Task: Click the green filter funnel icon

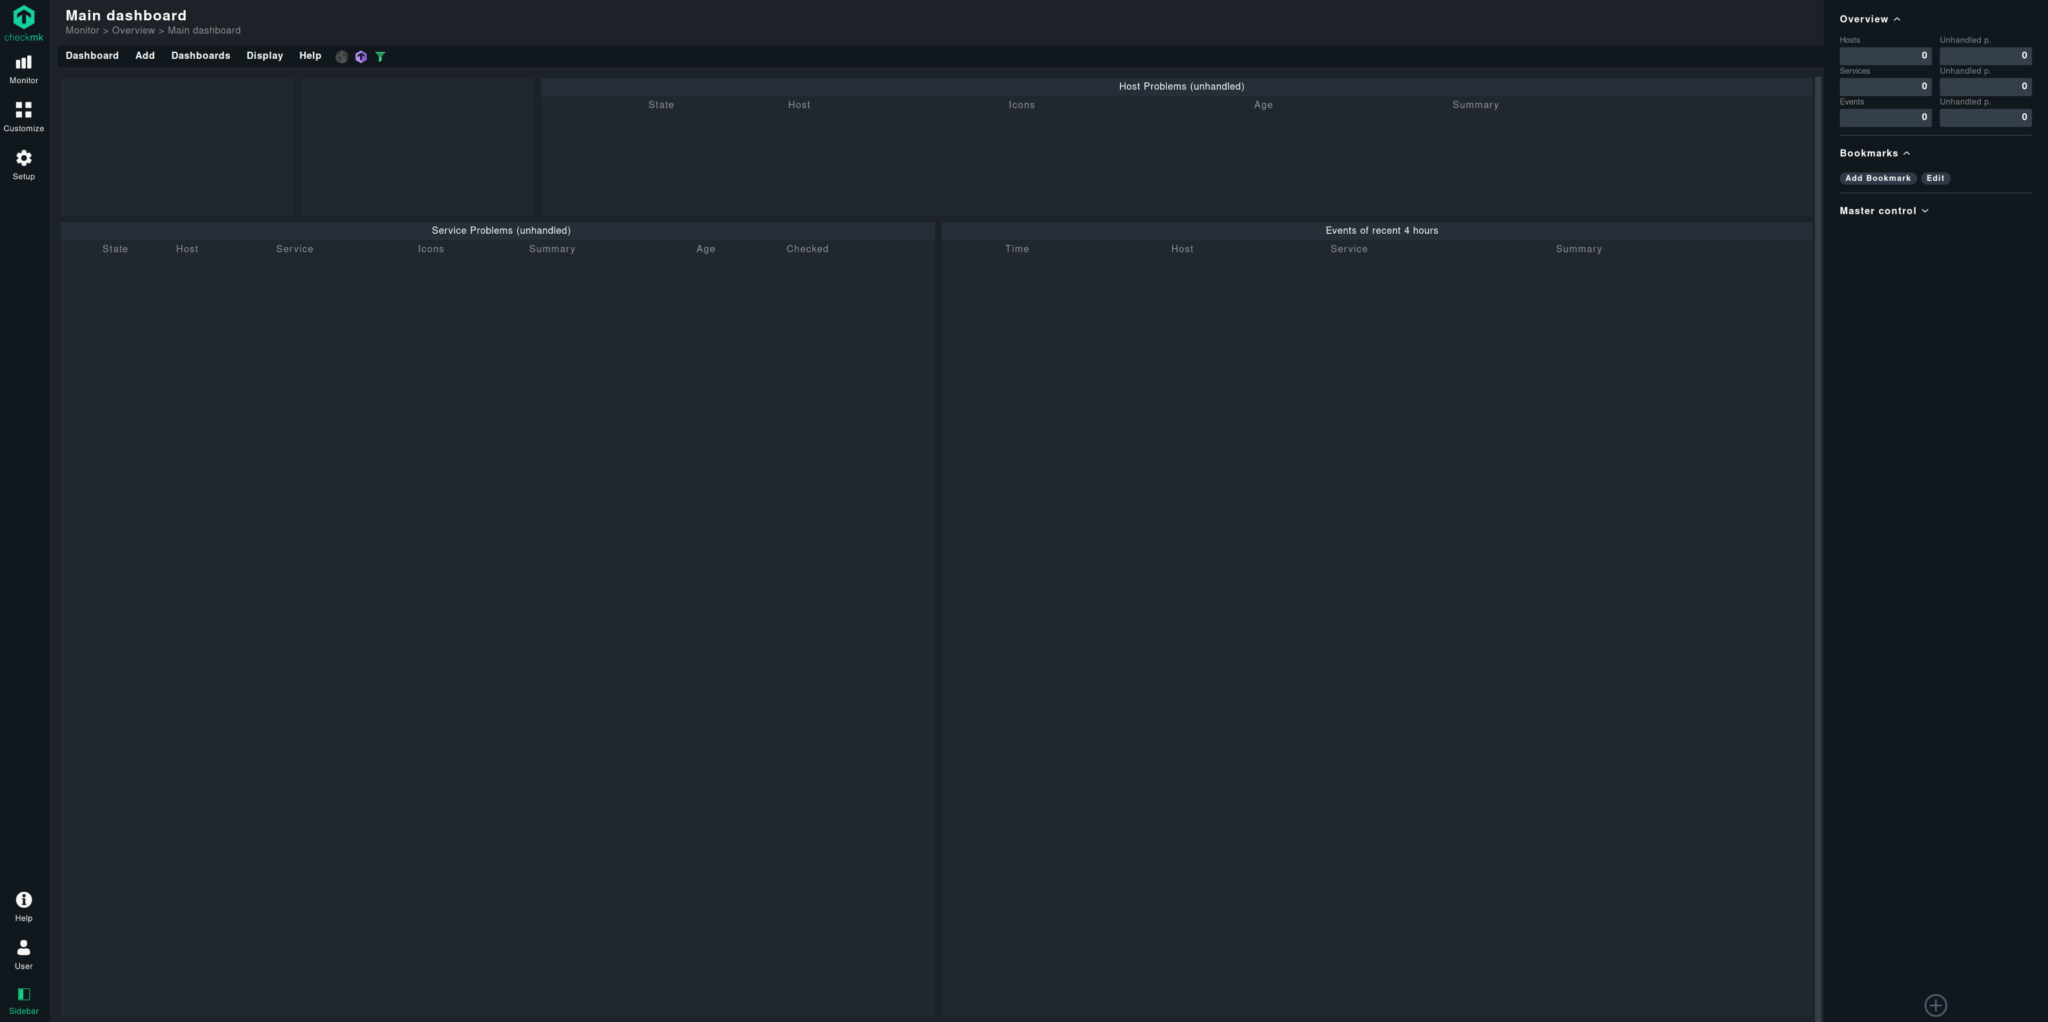Action: pos(380,57)
